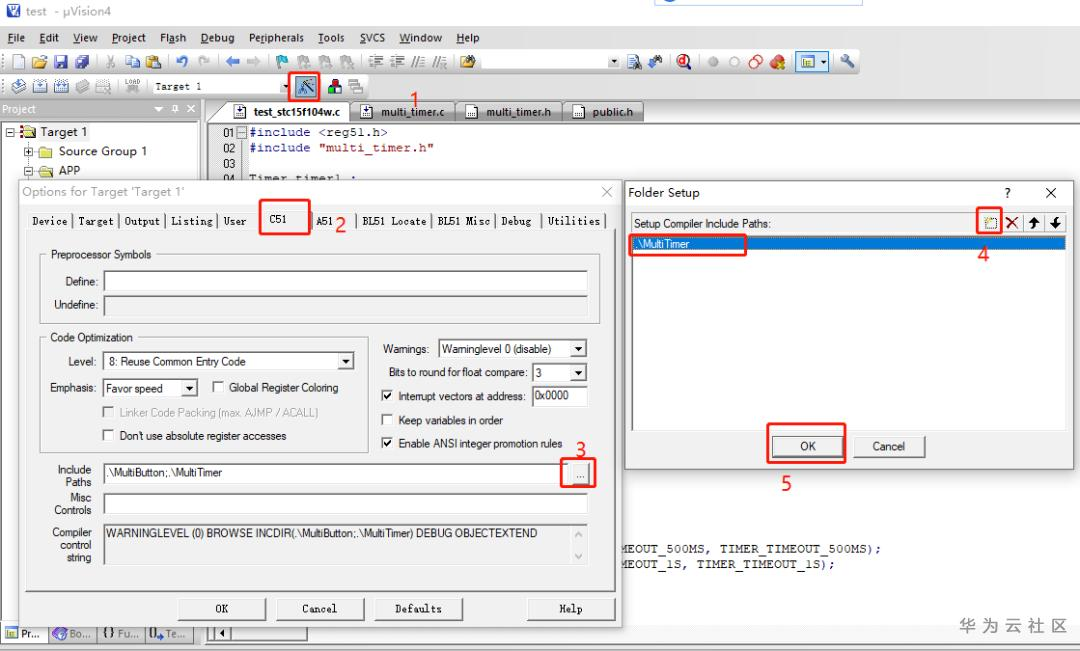1080x651 pixels.
Task: Save all files toolbar icon
Action: (x=82, y=62)
